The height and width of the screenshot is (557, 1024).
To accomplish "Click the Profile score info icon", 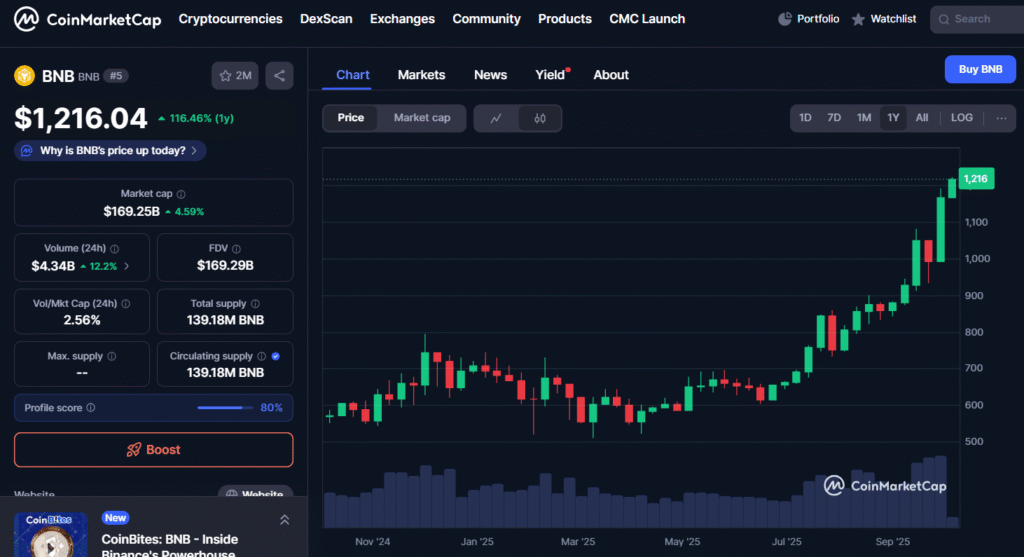I will pos(91,407).
